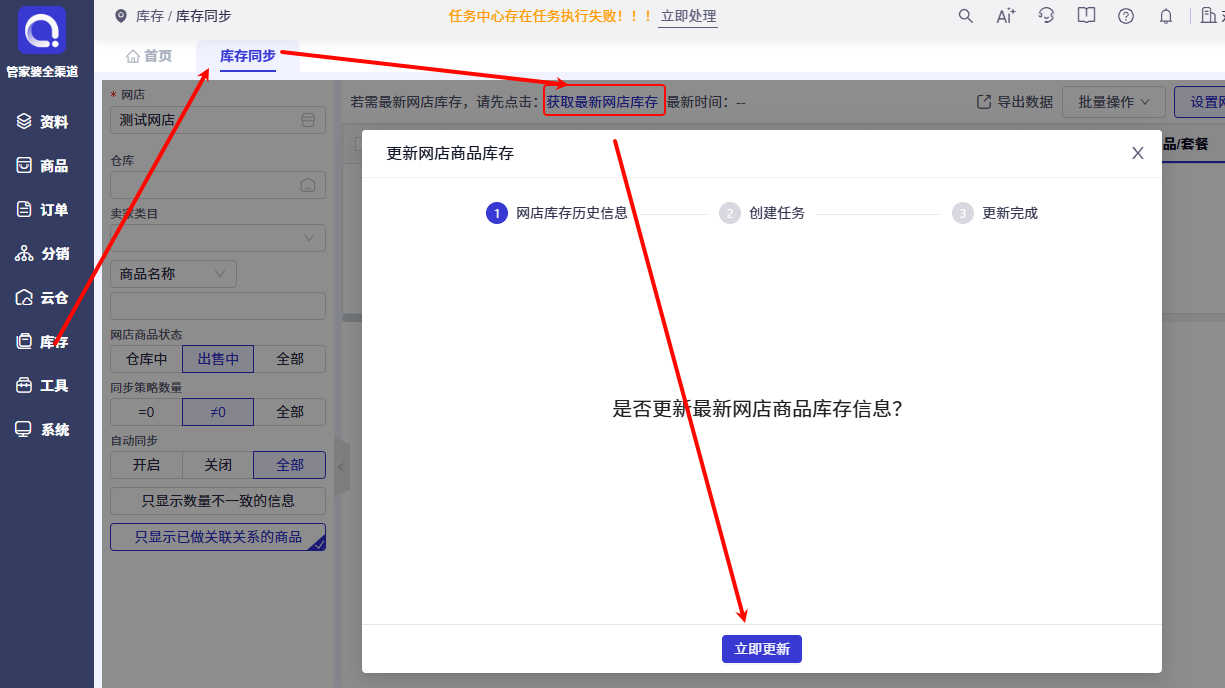Click the 任务中心存在任务执行失败 warning text

click(550, 16)
